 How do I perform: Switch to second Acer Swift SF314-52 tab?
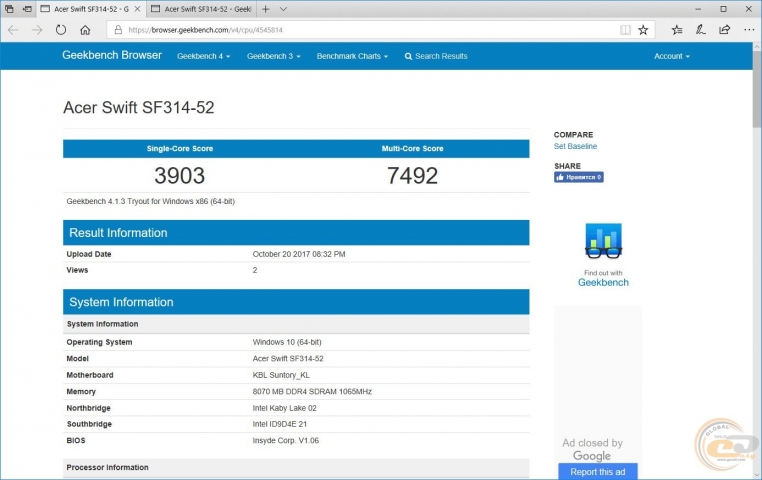click(x=201, y=9)
